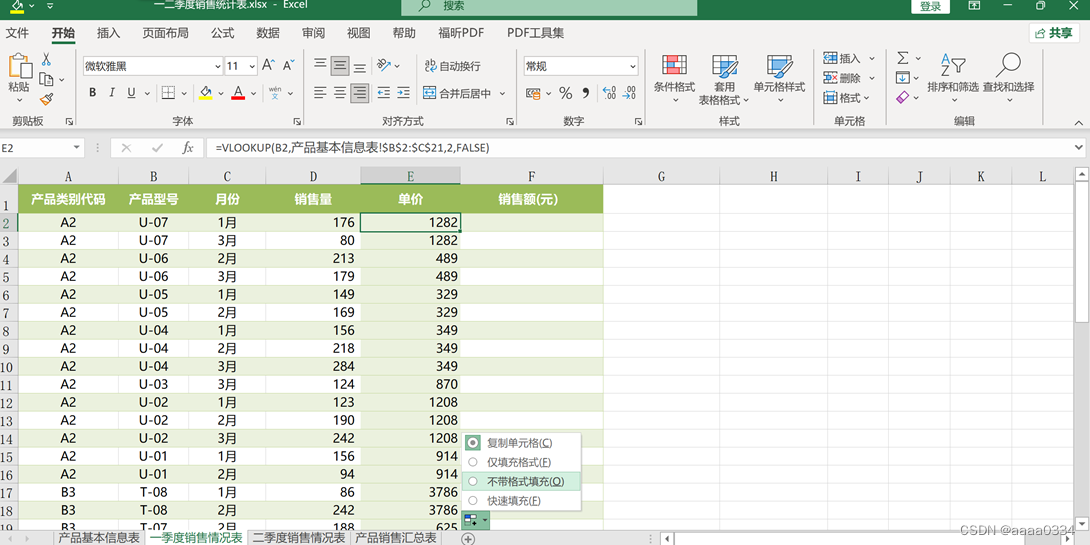Switch to the 公式 ribbon tab

point(223,33)
